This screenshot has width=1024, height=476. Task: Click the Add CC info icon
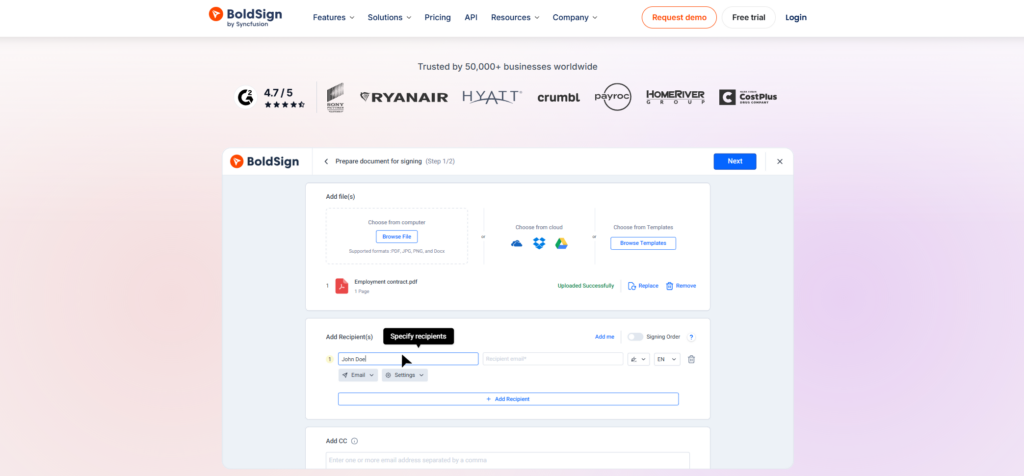click(x=355, y=440)
